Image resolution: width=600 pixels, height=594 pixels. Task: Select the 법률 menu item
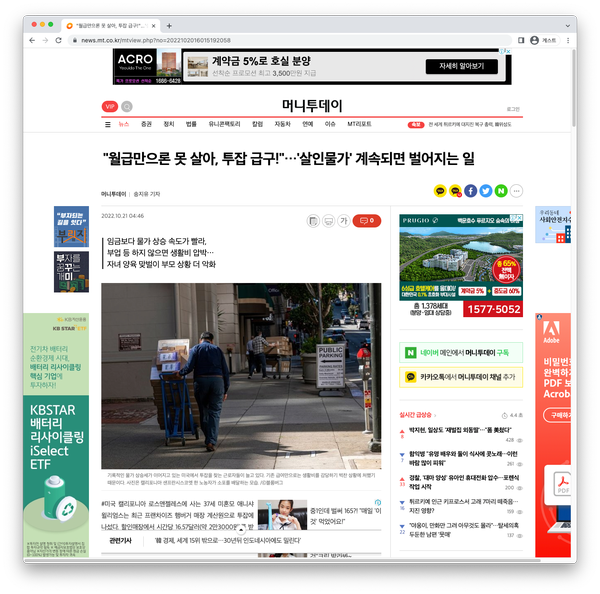191,124
